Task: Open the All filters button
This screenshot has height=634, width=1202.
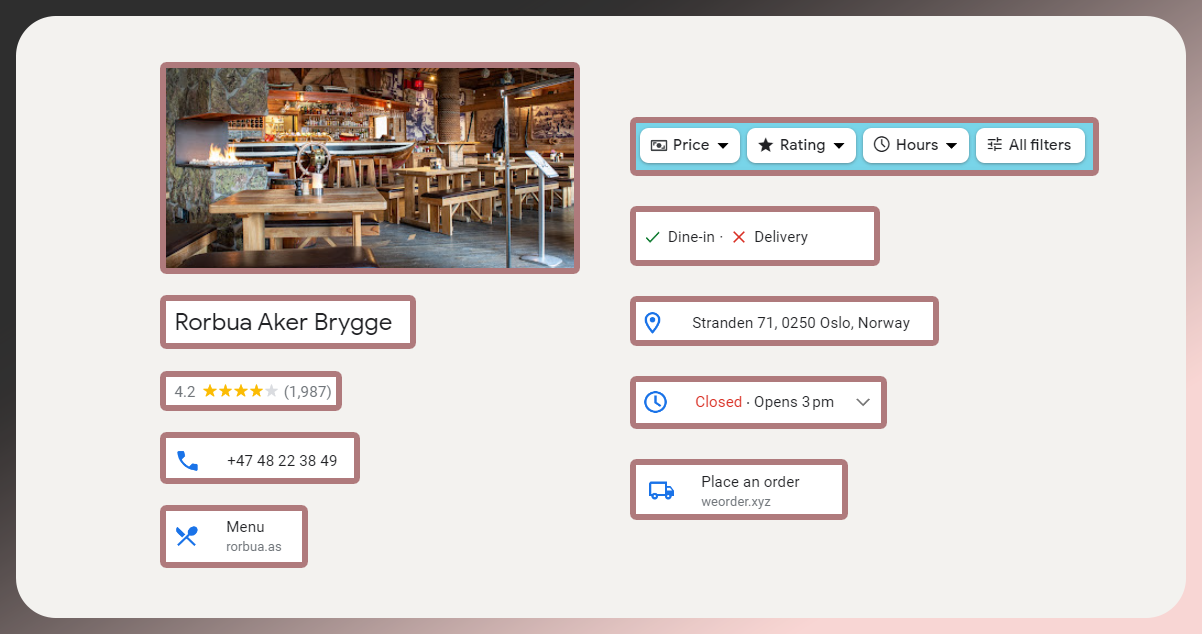Action: click(x=1030, y=145)
